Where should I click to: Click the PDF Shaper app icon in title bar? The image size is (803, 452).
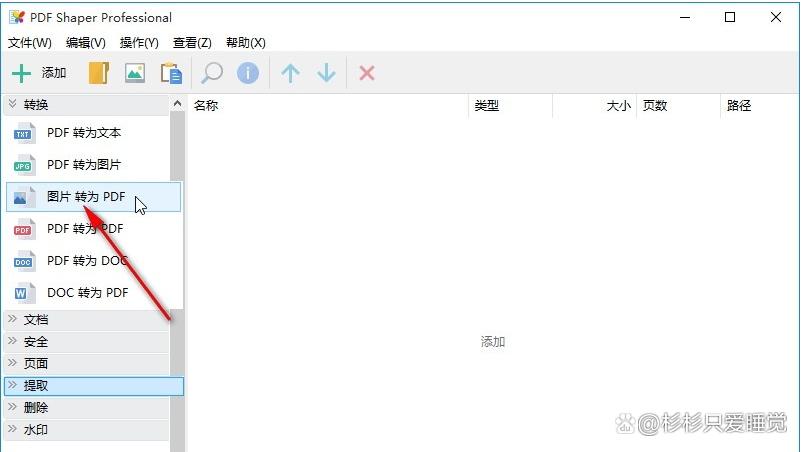tap(16, 17)
